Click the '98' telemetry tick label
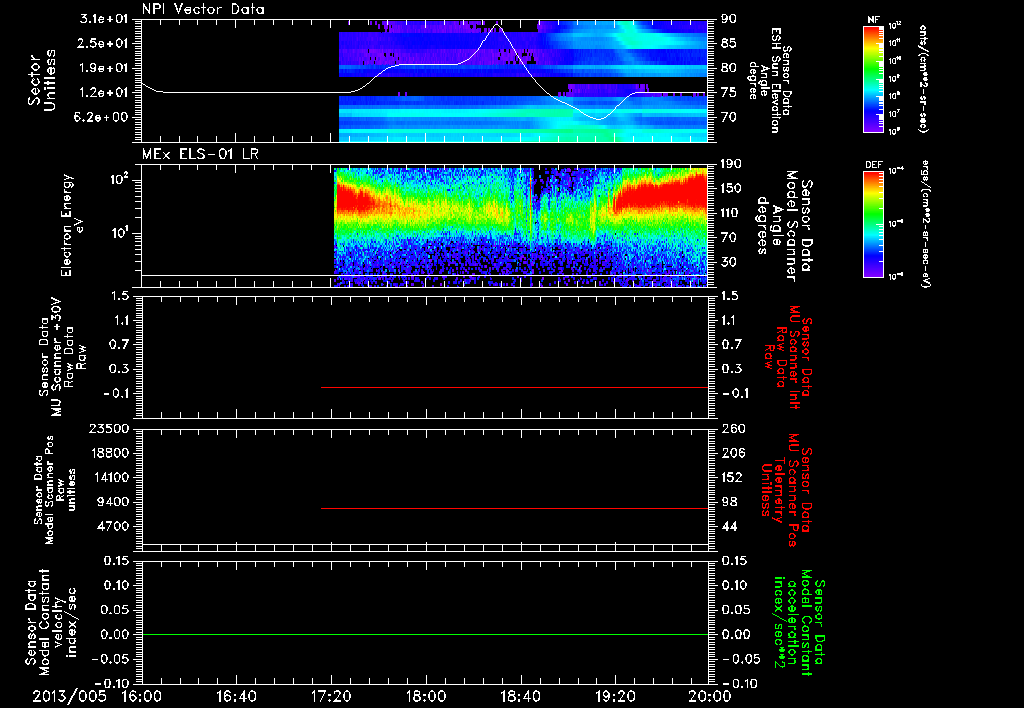This screenshot has width=1024, height=708. [x=729, y=502]
